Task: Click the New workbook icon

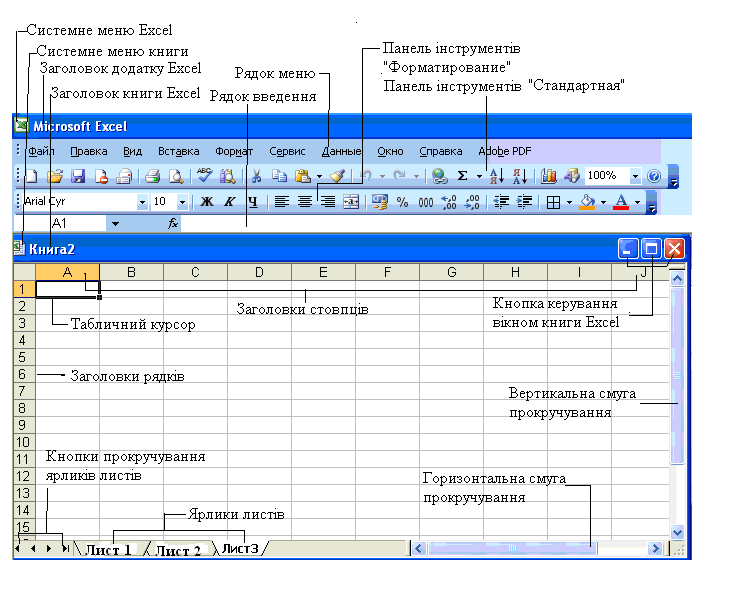Action: pyautogui.click(x=32, y=176)
